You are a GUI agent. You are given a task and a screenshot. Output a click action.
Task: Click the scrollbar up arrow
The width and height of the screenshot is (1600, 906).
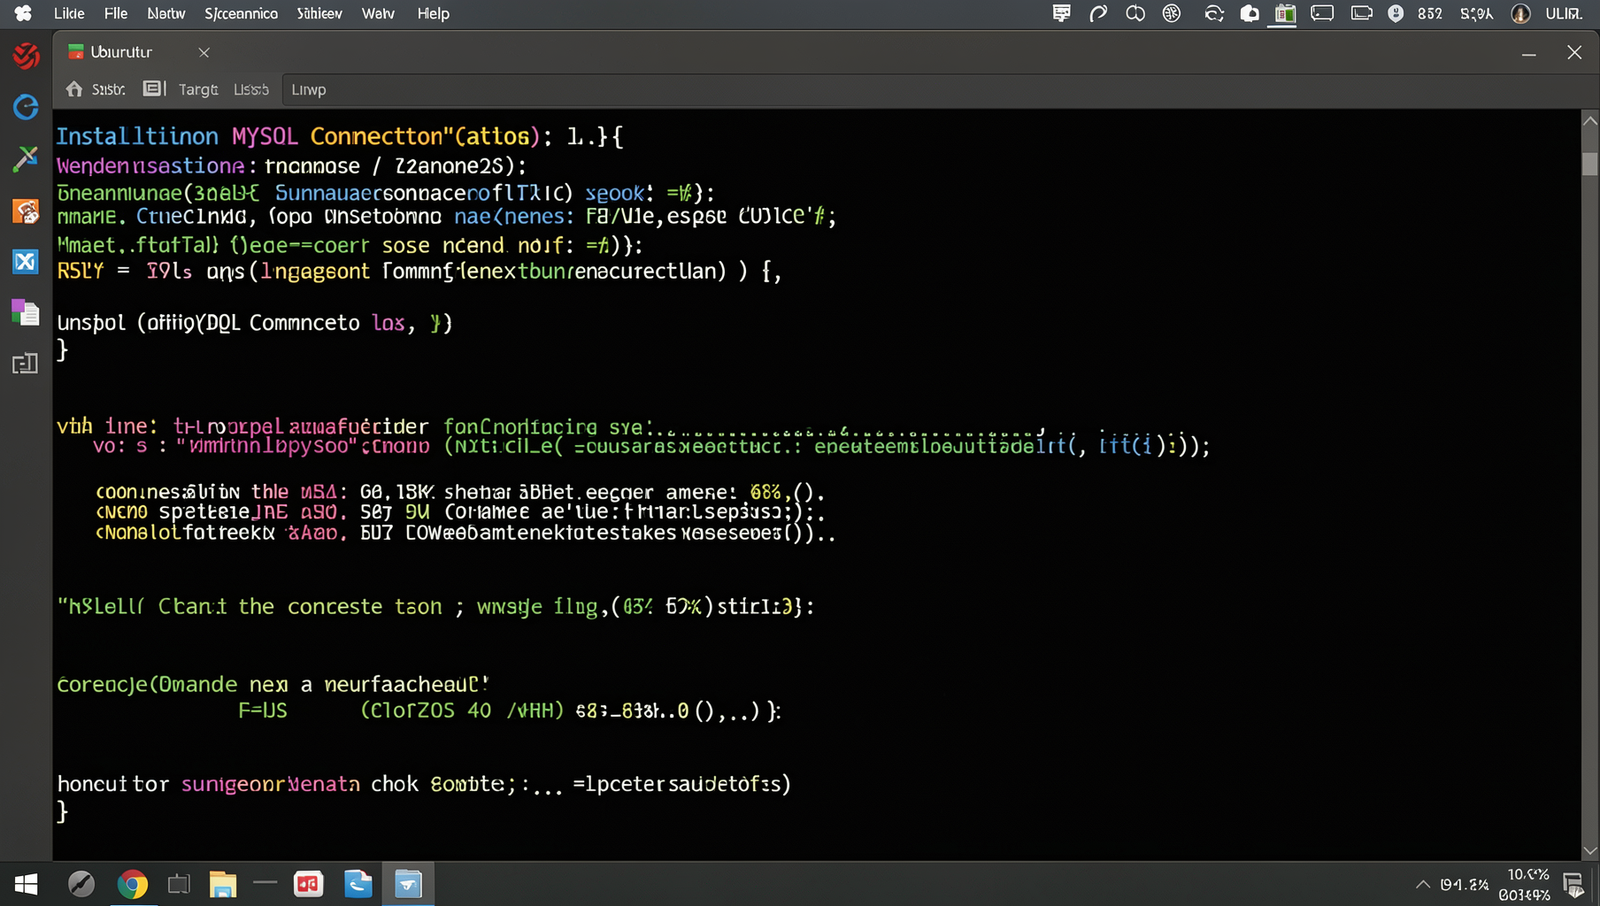pos(1590,121)
